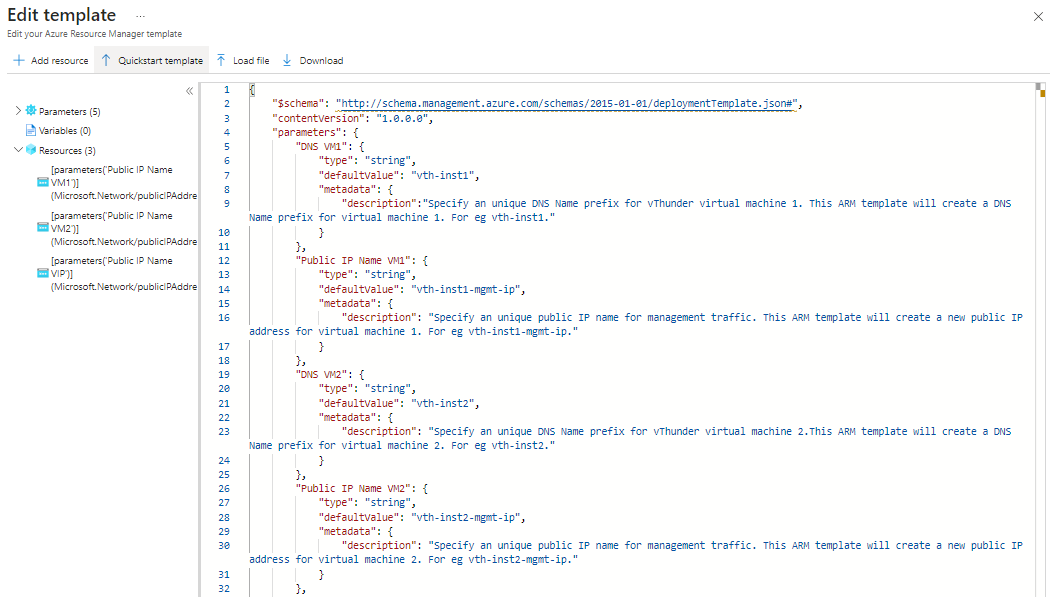
Task: Select the Public IP Name VM1 resource entry
Action: 124,183
